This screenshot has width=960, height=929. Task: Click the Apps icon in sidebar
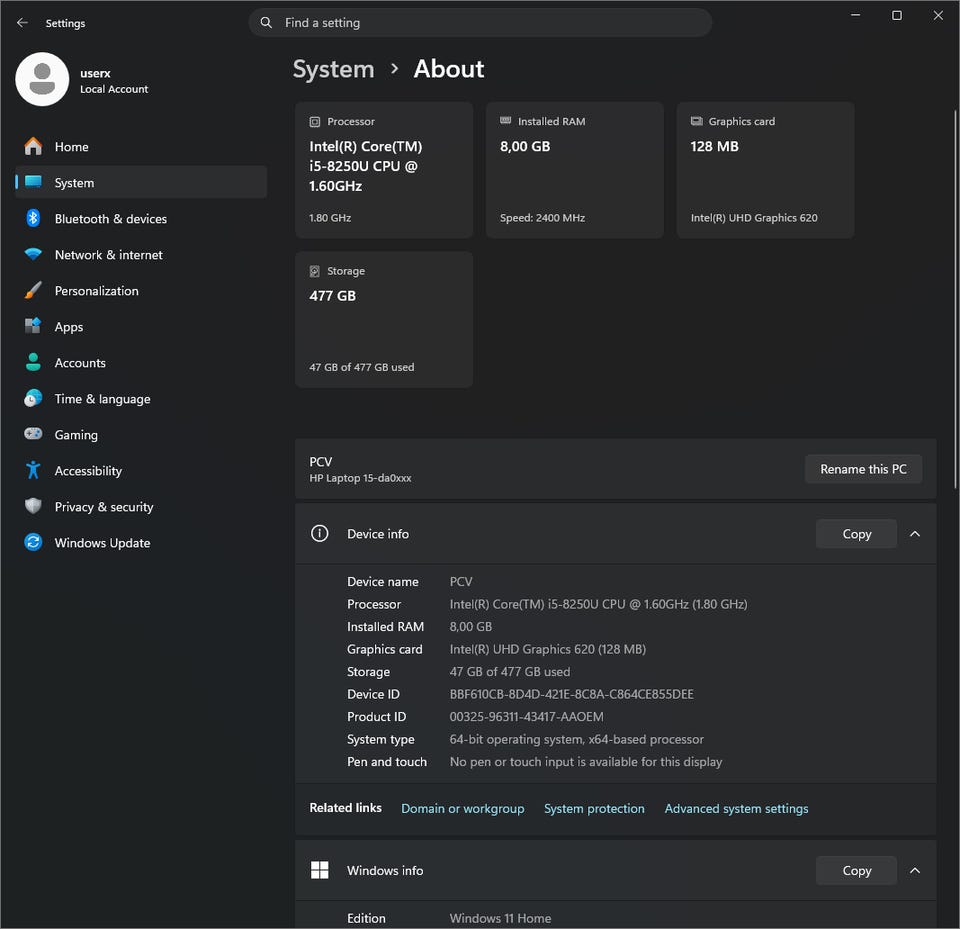point(33,326)
